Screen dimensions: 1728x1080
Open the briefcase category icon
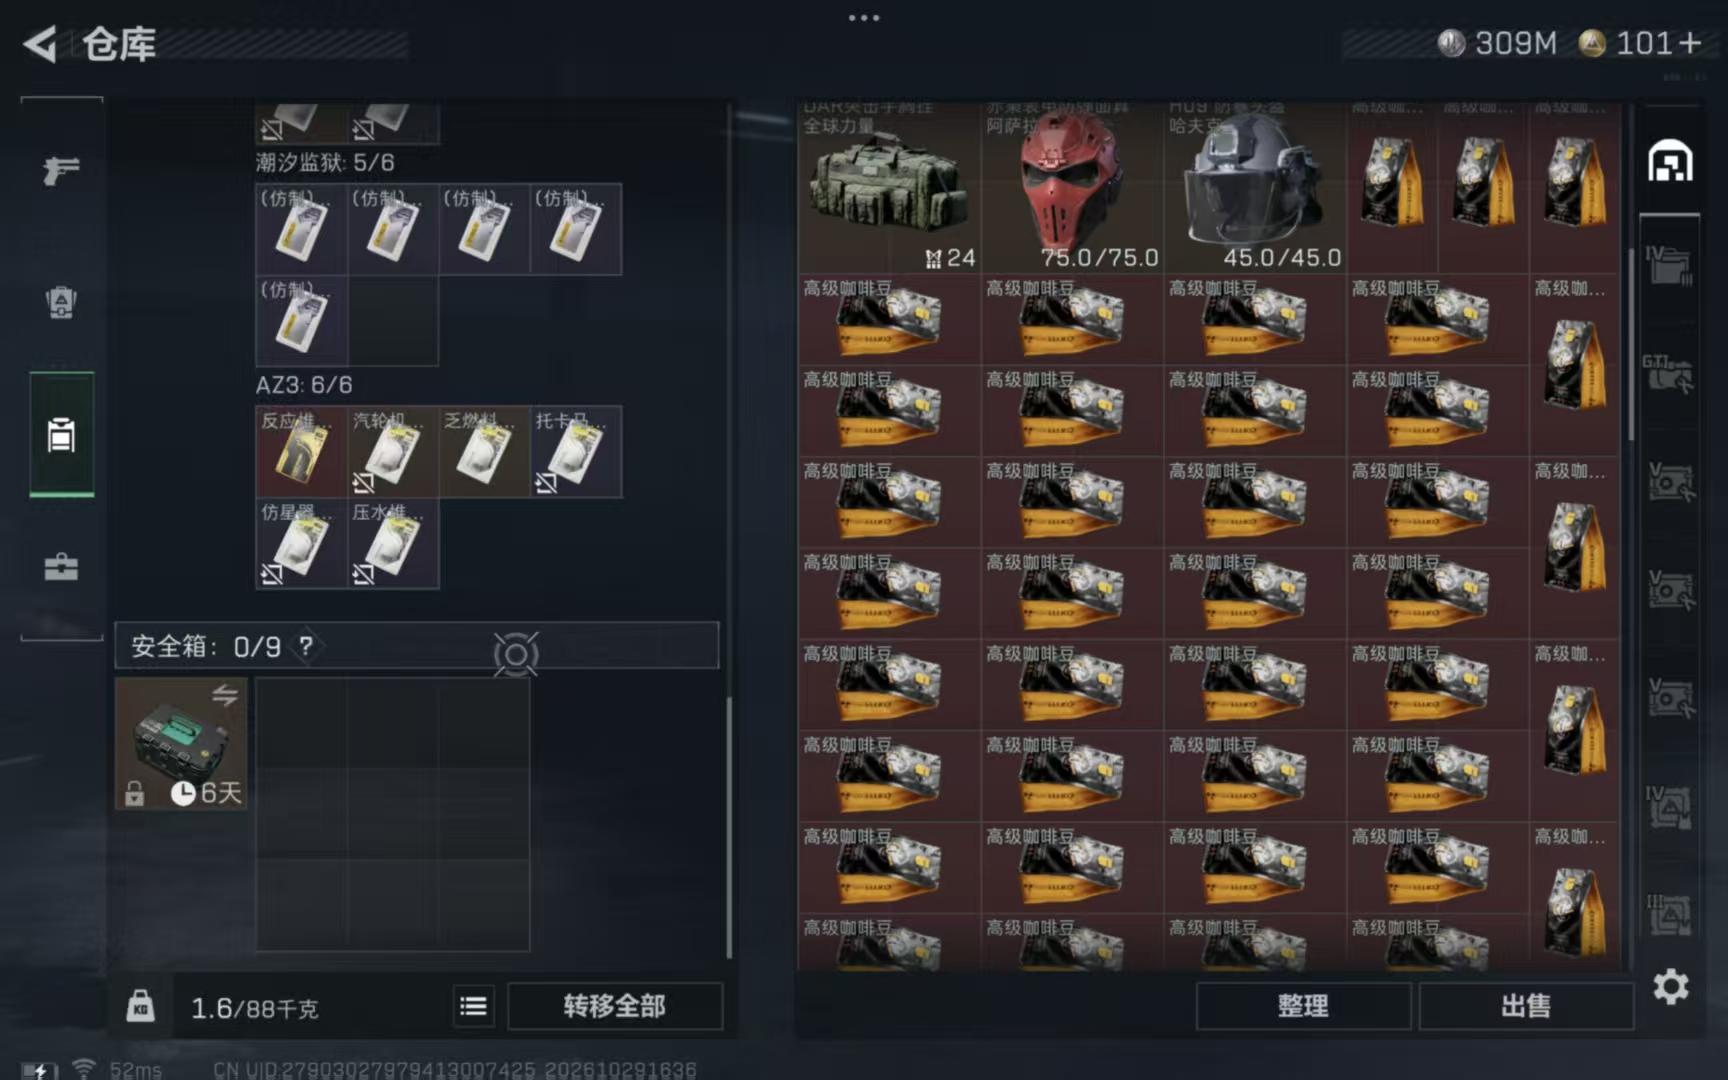pos(61,567)
